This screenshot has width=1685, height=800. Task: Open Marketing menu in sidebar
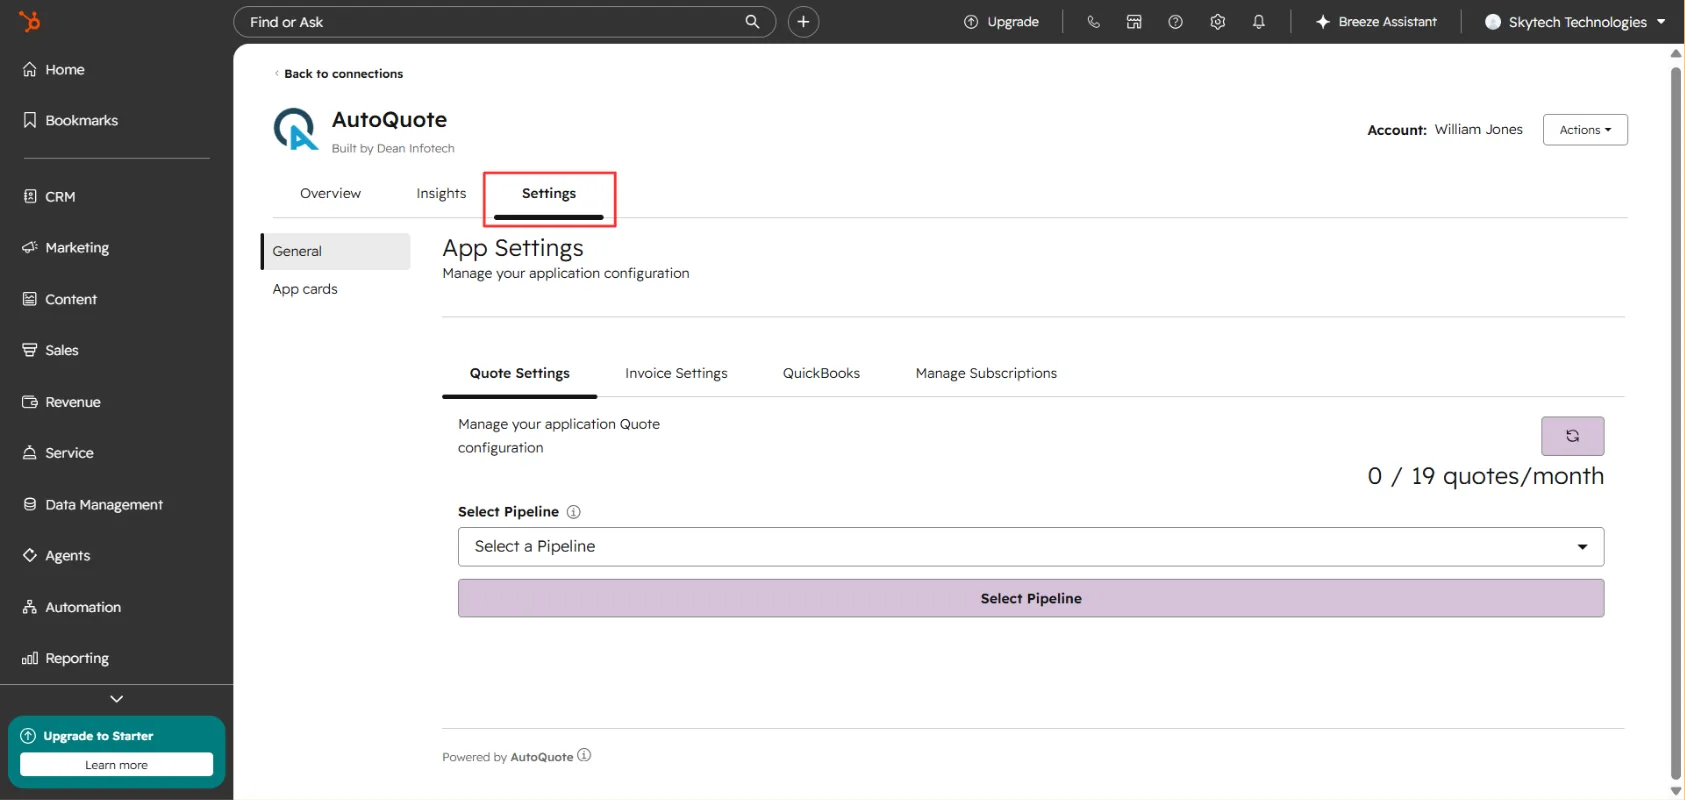tap(66, 248)
